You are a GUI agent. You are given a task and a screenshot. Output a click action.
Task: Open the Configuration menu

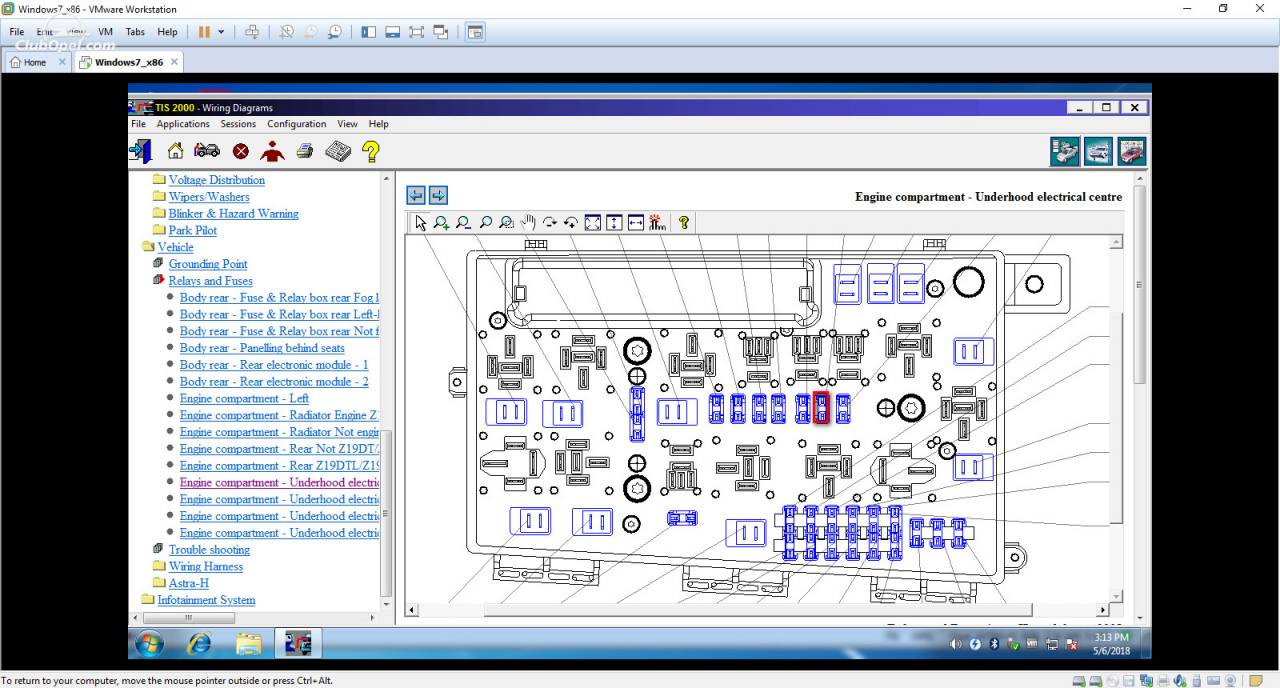(x=296, y=124)
